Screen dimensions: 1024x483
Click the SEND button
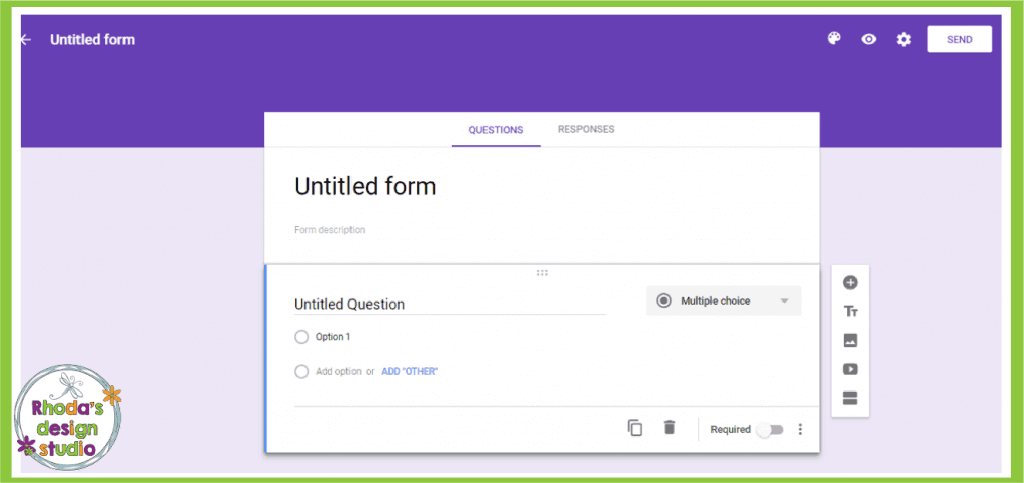pyautogui.click(x=959, y=39)
